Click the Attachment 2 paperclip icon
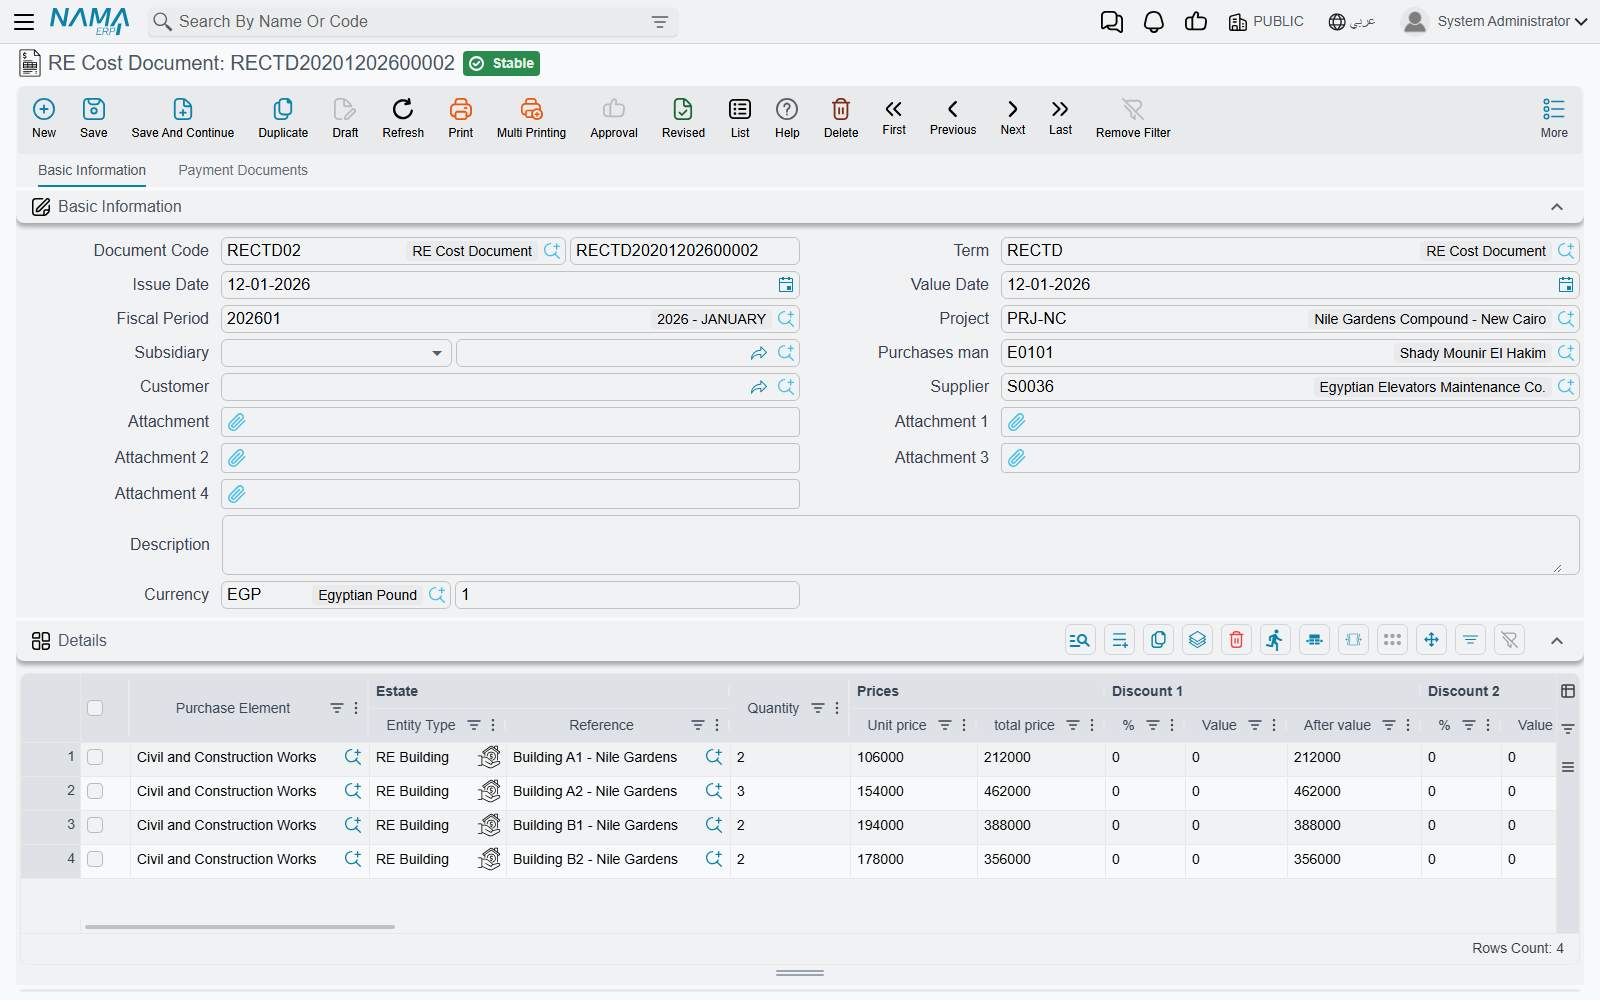 click(x=237, y=458)
